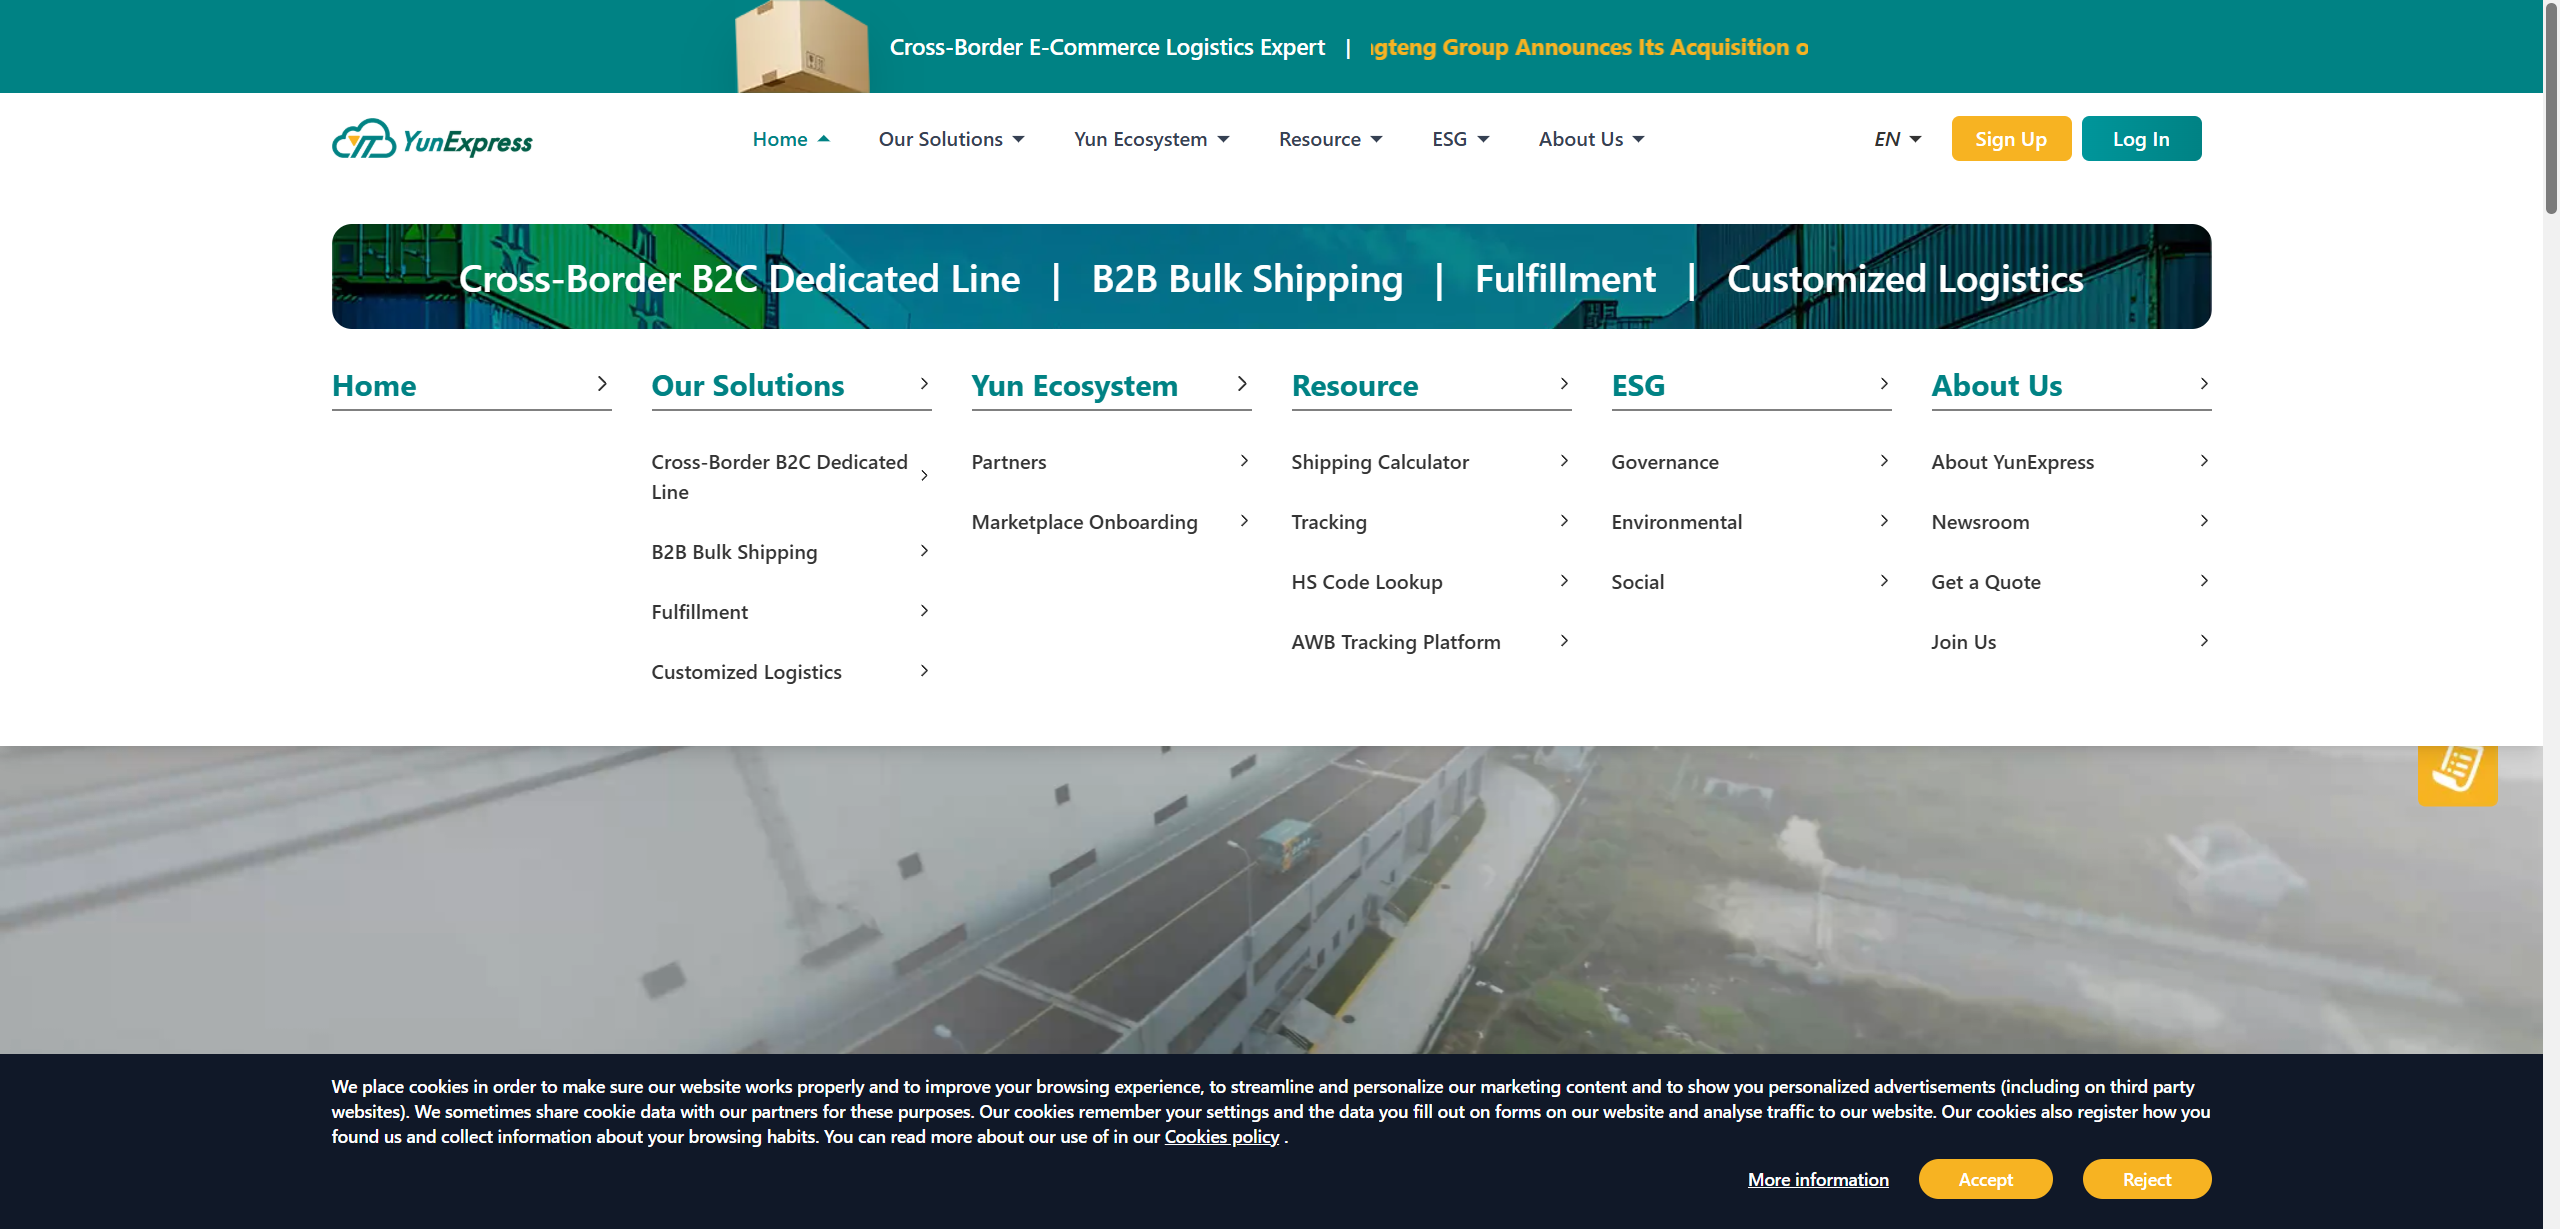Click the arrow next to Governance
Screen dimensions: 2560x1229
(x=1884, y=461)
